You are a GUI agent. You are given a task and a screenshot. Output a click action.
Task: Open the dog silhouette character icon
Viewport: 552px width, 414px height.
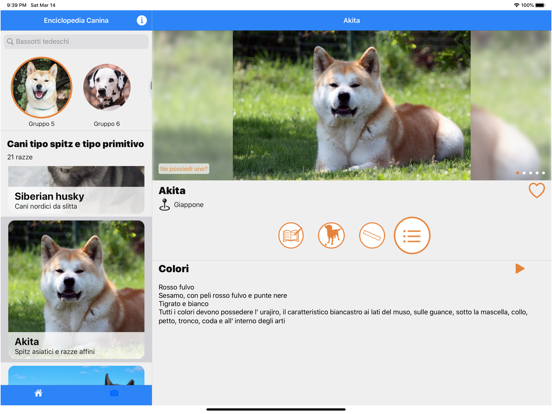[x=331, y=235]
